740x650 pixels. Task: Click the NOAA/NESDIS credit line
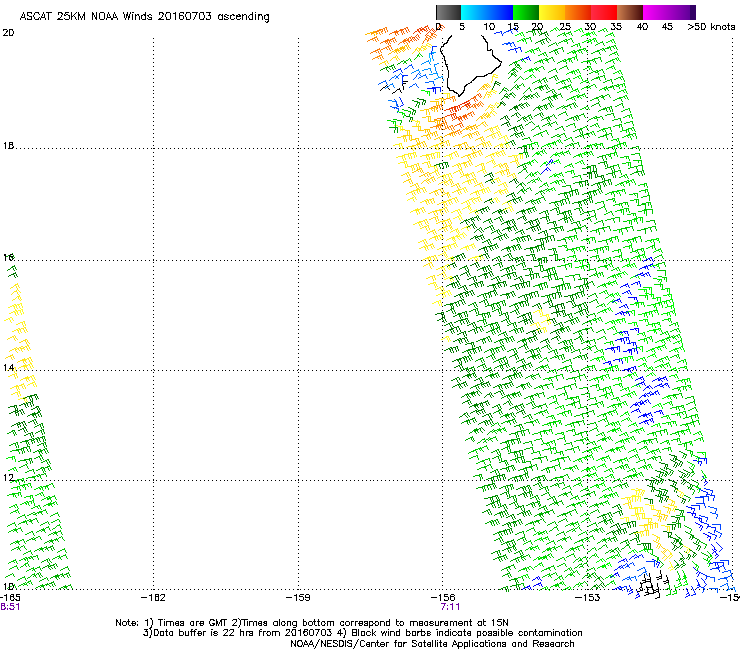coord(432,644)
